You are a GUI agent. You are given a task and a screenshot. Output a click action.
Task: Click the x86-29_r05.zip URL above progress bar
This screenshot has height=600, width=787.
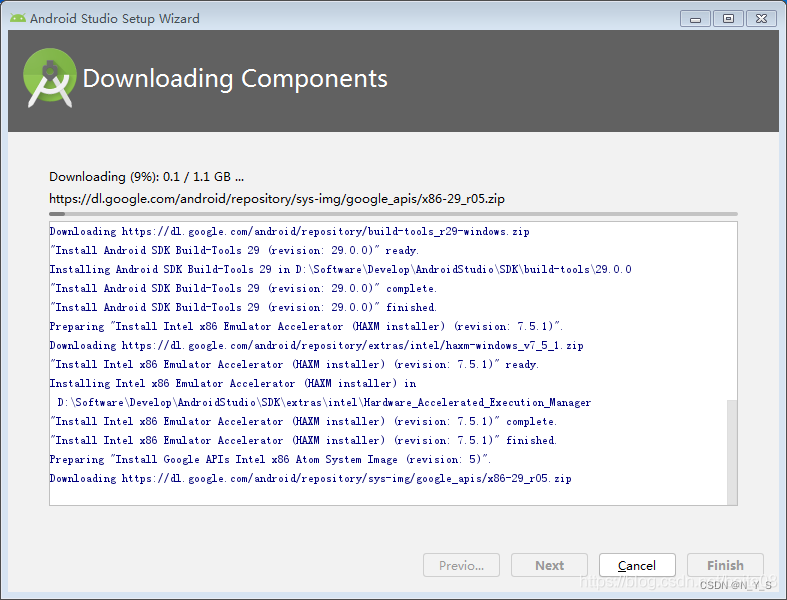277,199
